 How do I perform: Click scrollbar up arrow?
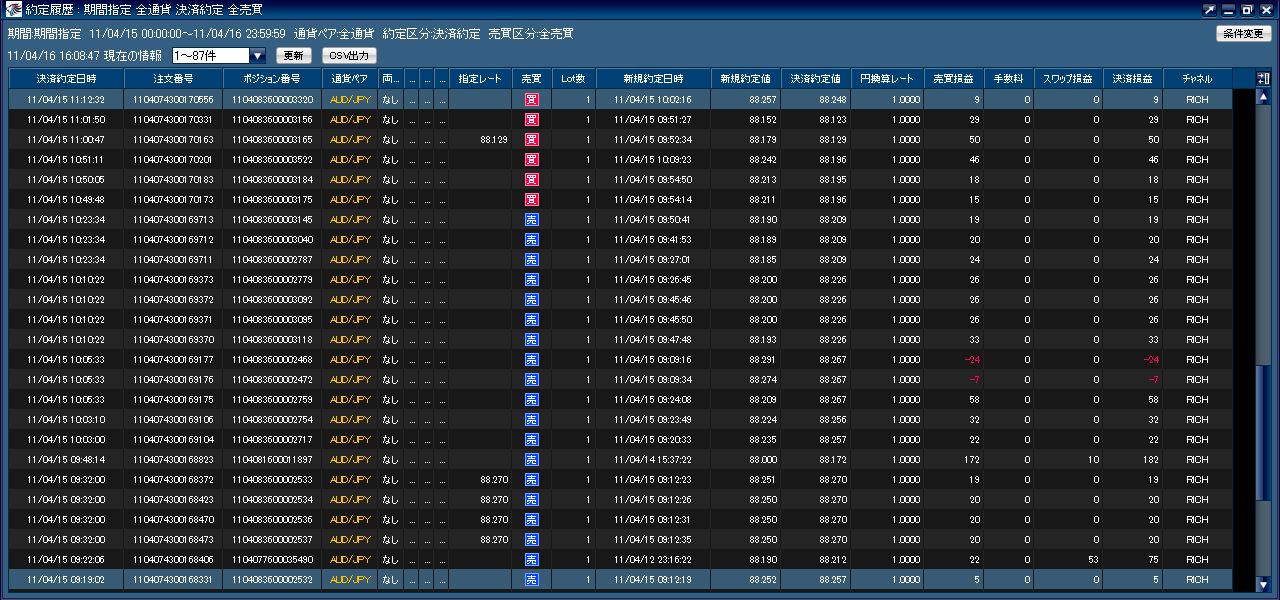click(x=1263, y=98)
